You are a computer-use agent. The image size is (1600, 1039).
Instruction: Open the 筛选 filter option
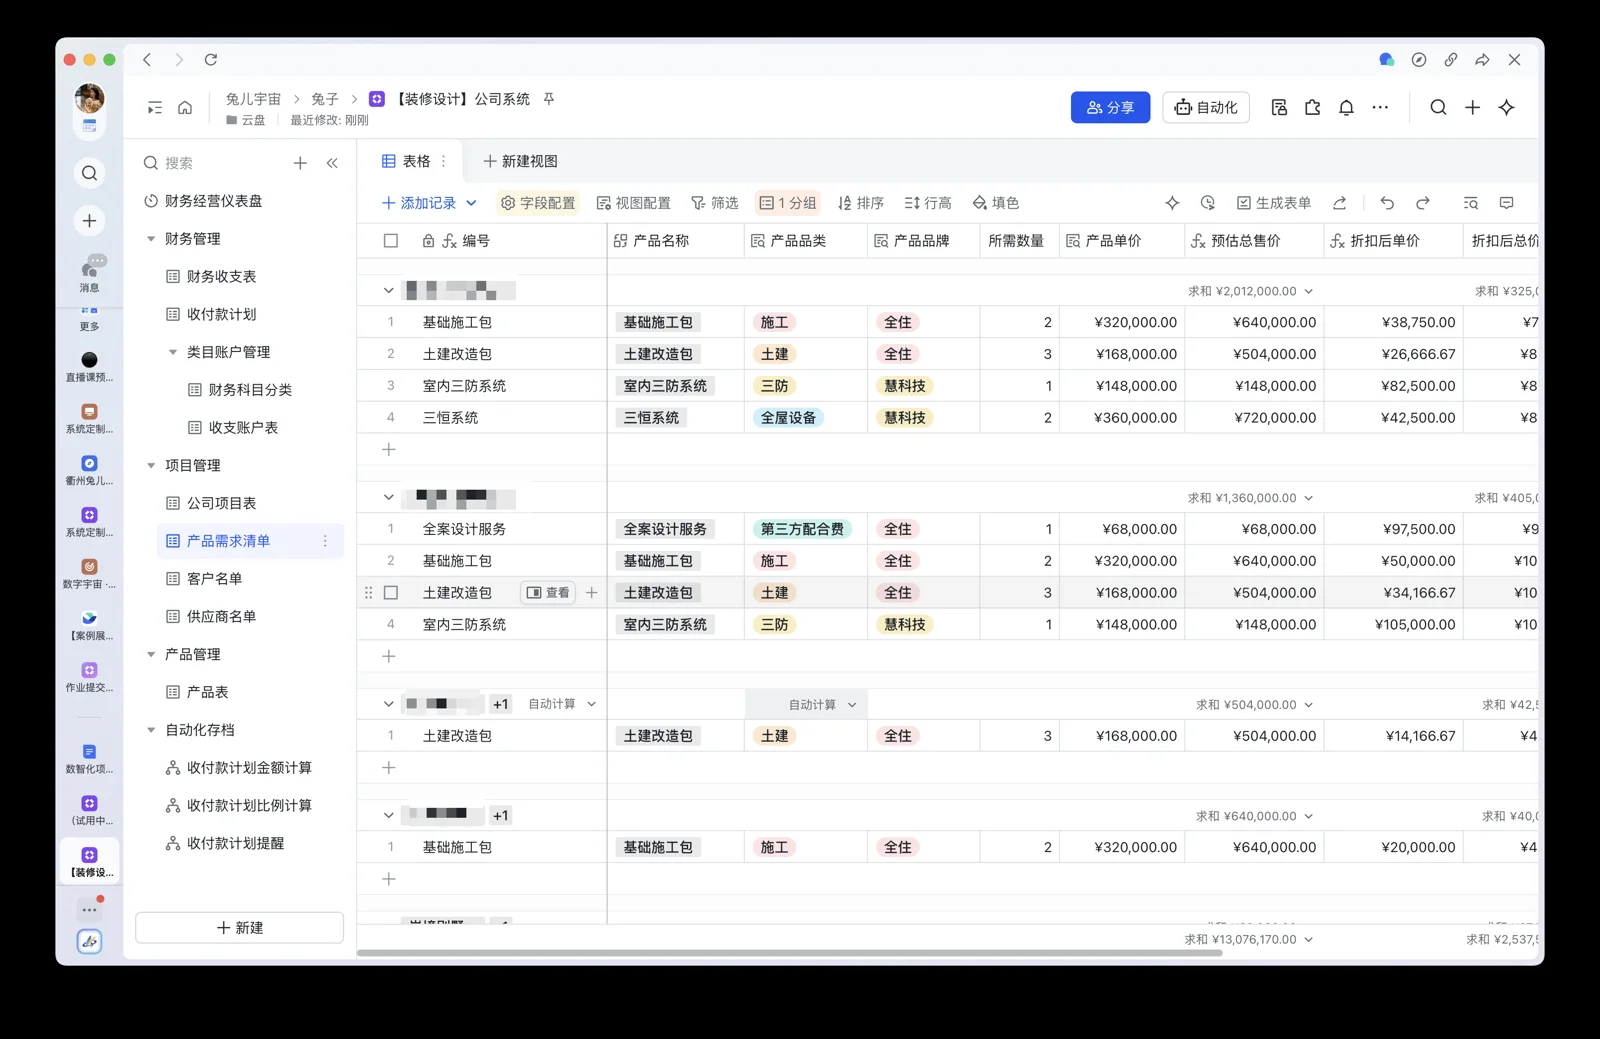(x=715, y=203)
